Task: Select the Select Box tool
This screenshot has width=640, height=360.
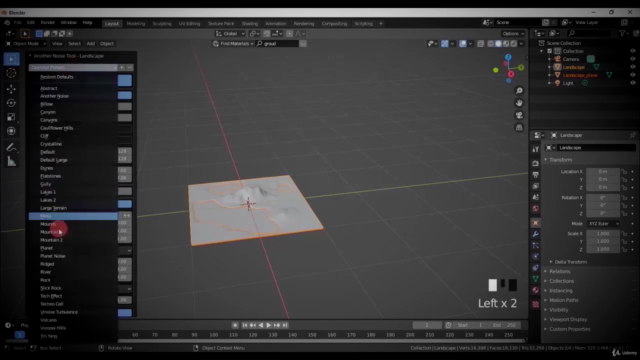Action: [11, 59]
